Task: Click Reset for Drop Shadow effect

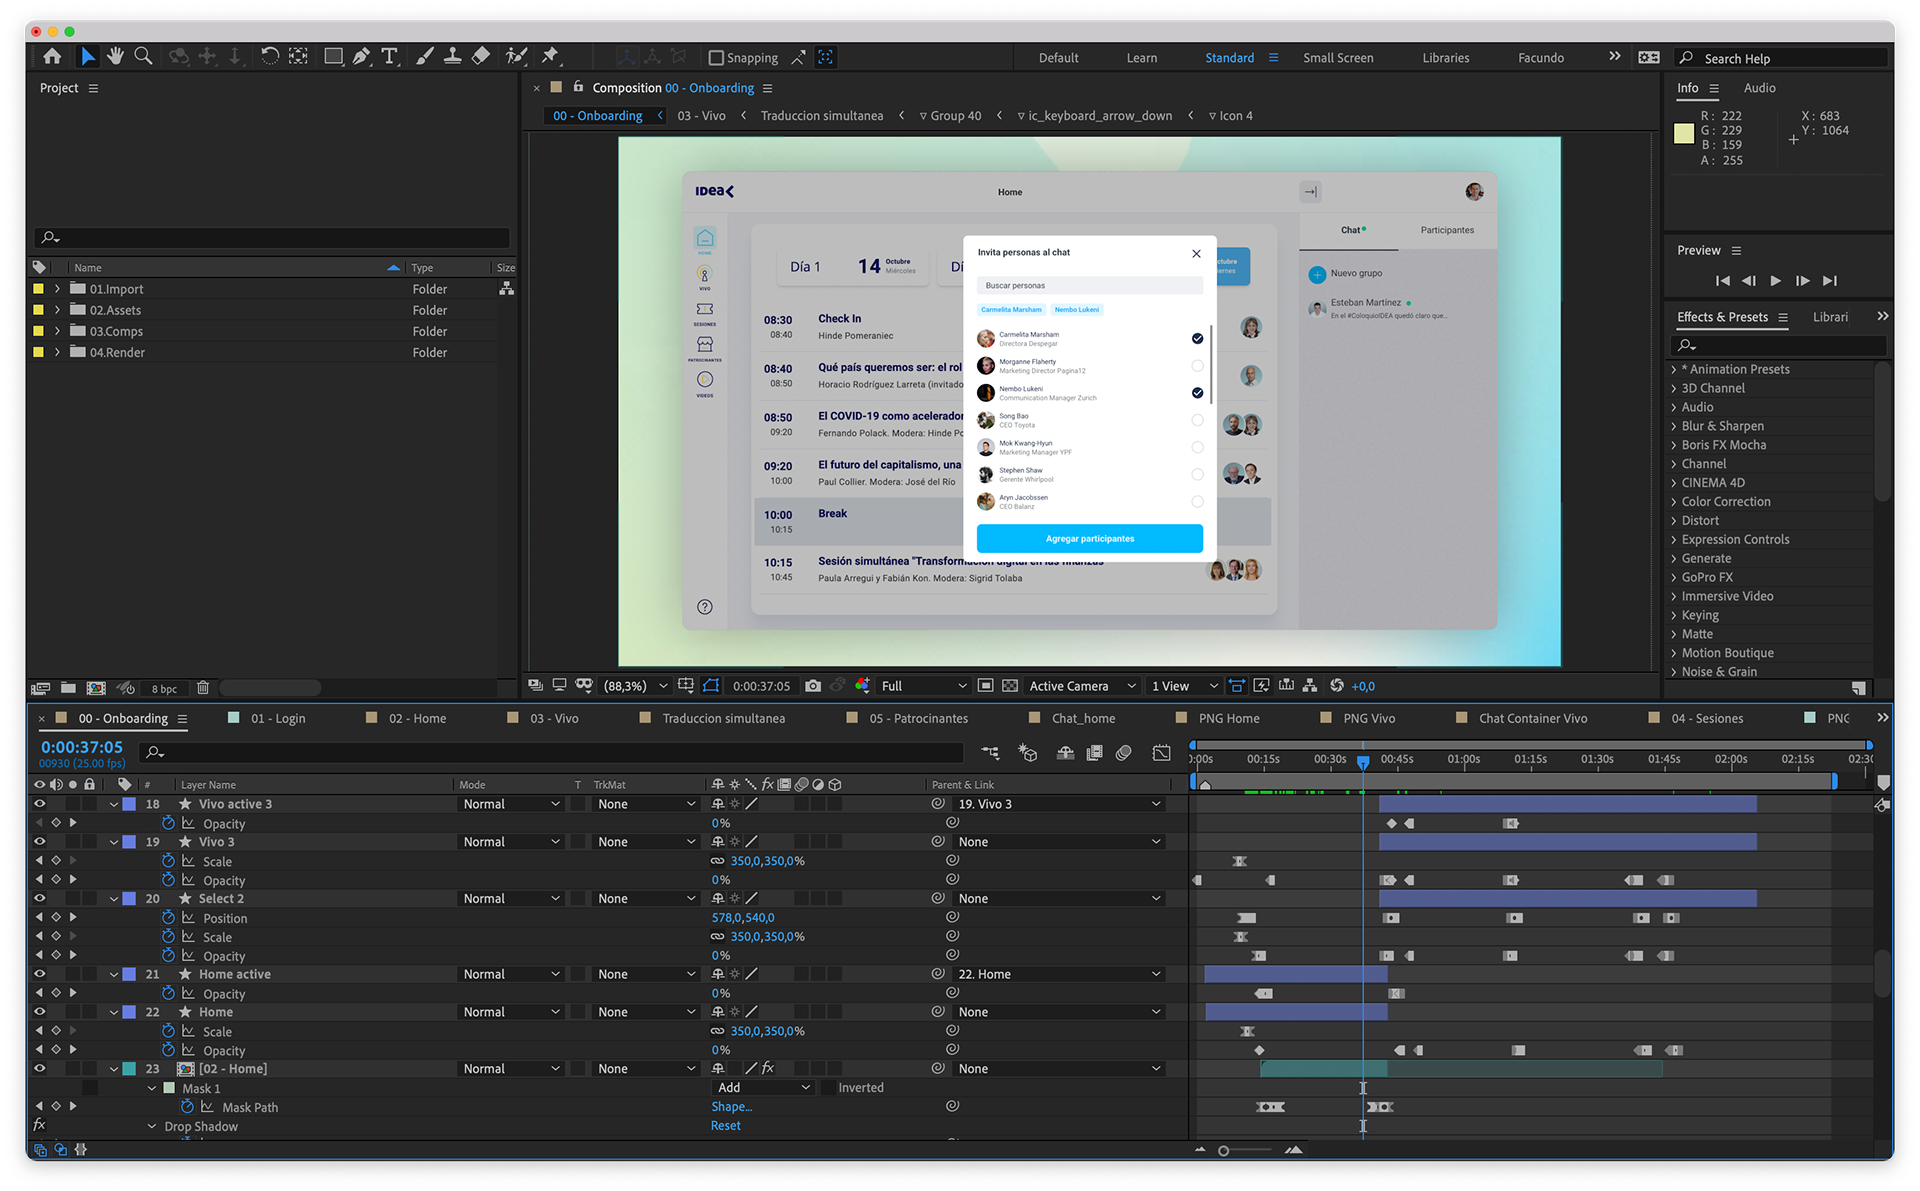Action: click(726, 1126)
